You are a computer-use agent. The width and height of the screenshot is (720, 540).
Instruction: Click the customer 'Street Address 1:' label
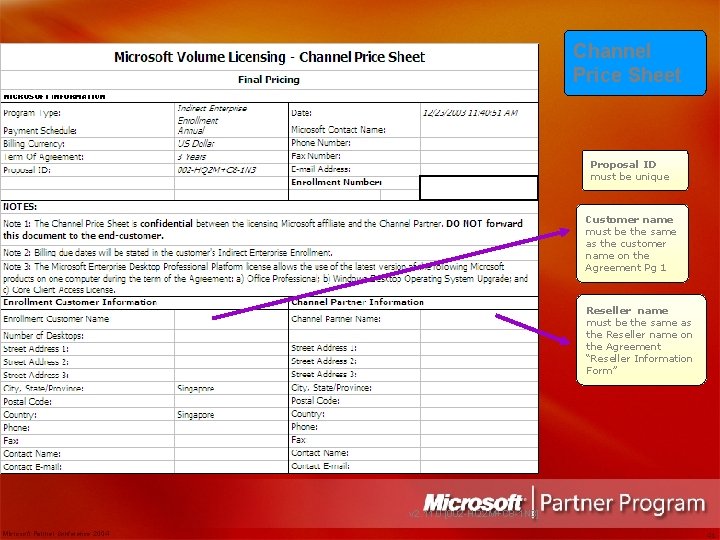click(36, 349)
